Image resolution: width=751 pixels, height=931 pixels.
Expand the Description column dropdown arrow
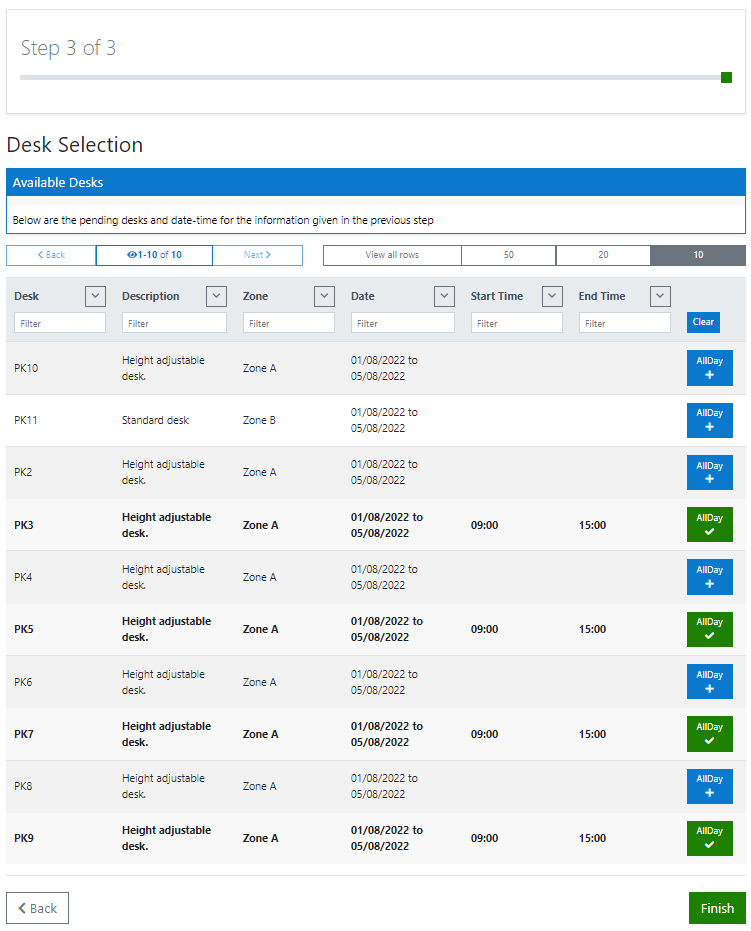pos(216,296)
